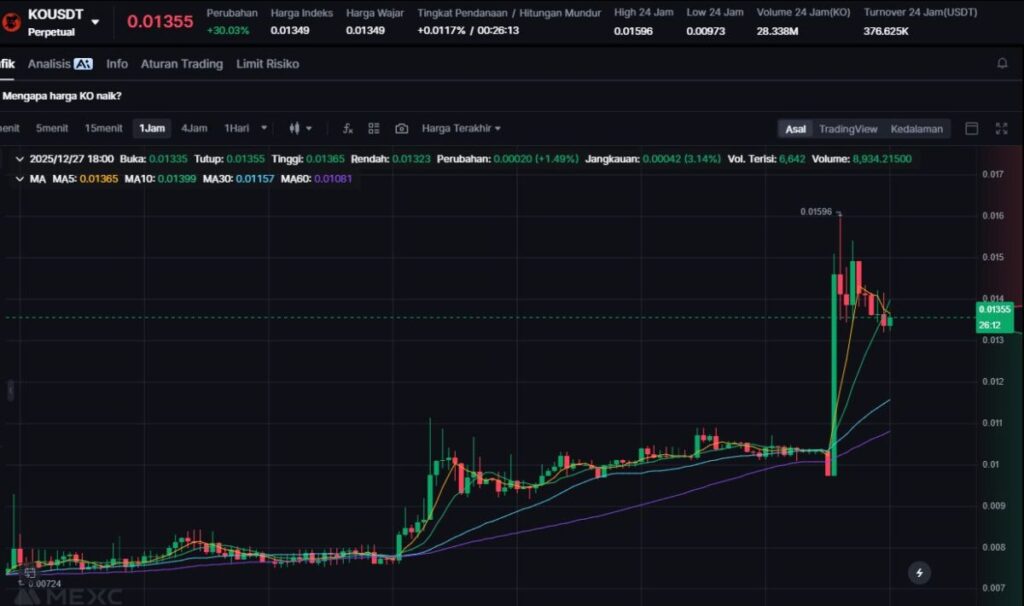Take a chart snapshot with camera icon
Viewport: 1024px width, 606px height.
point(401,128)
